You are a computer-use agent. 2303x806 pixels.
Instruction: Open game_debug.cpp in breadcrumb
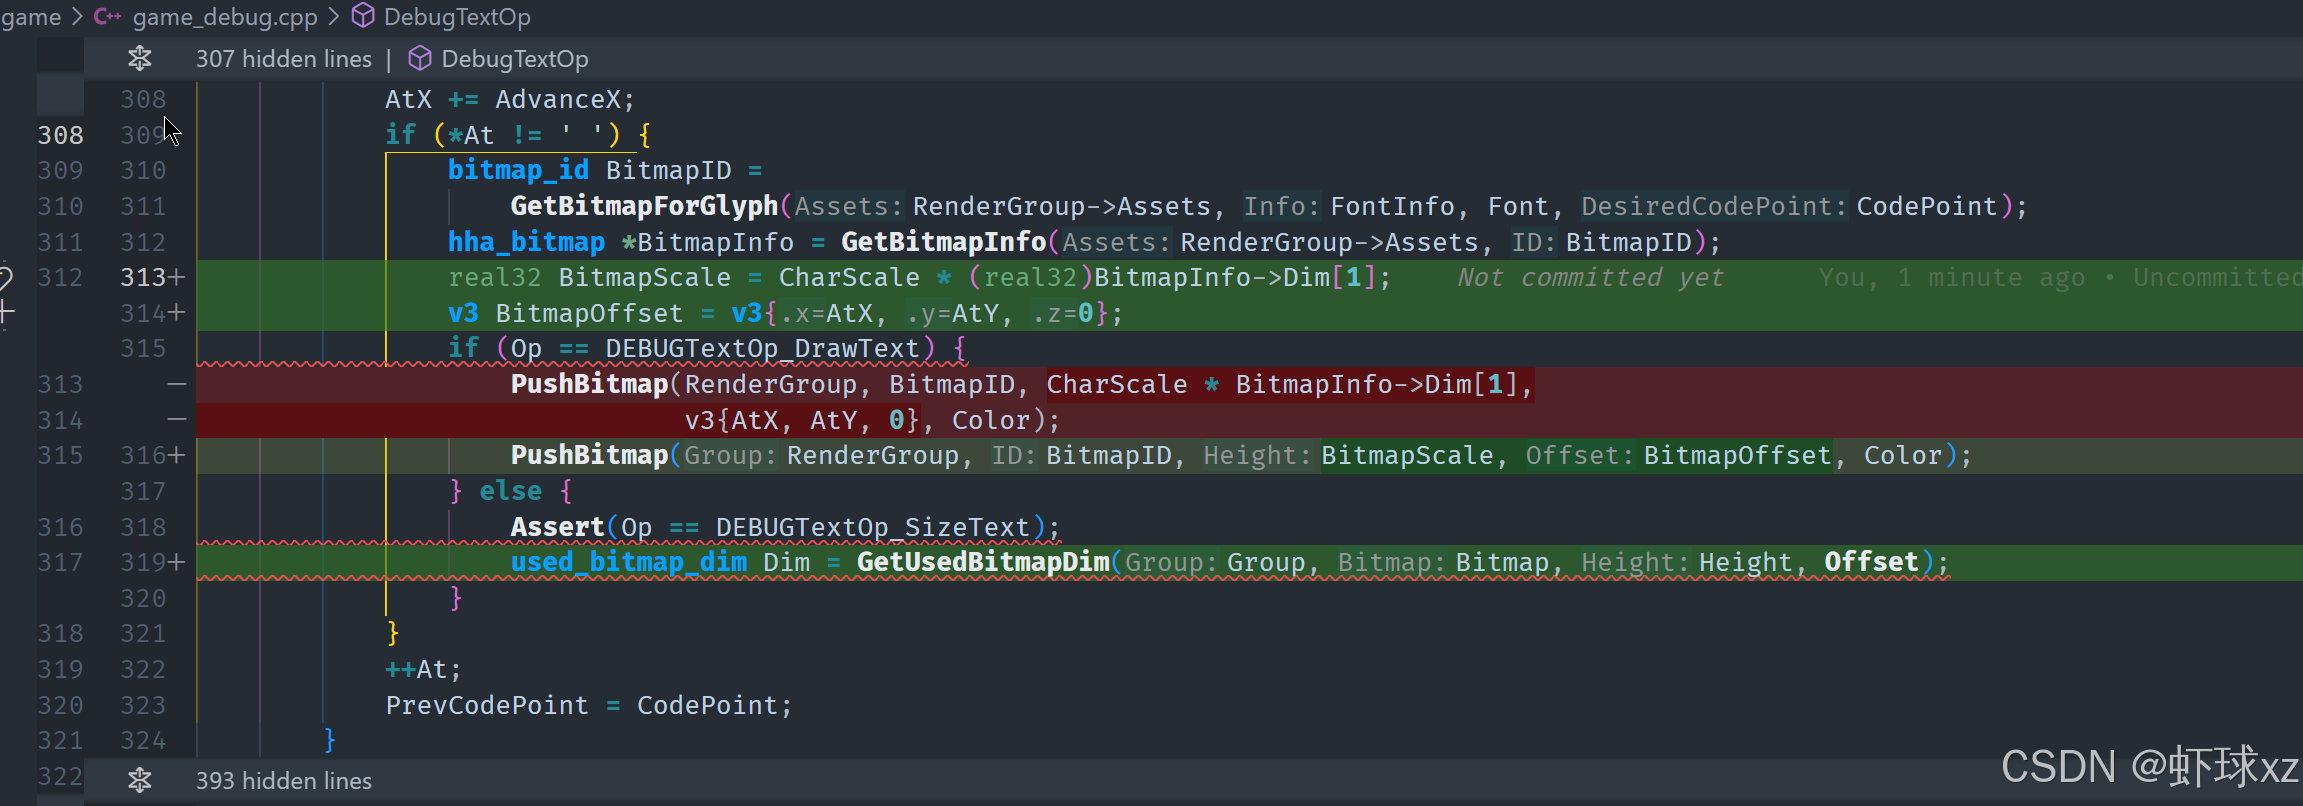[225, 17]
